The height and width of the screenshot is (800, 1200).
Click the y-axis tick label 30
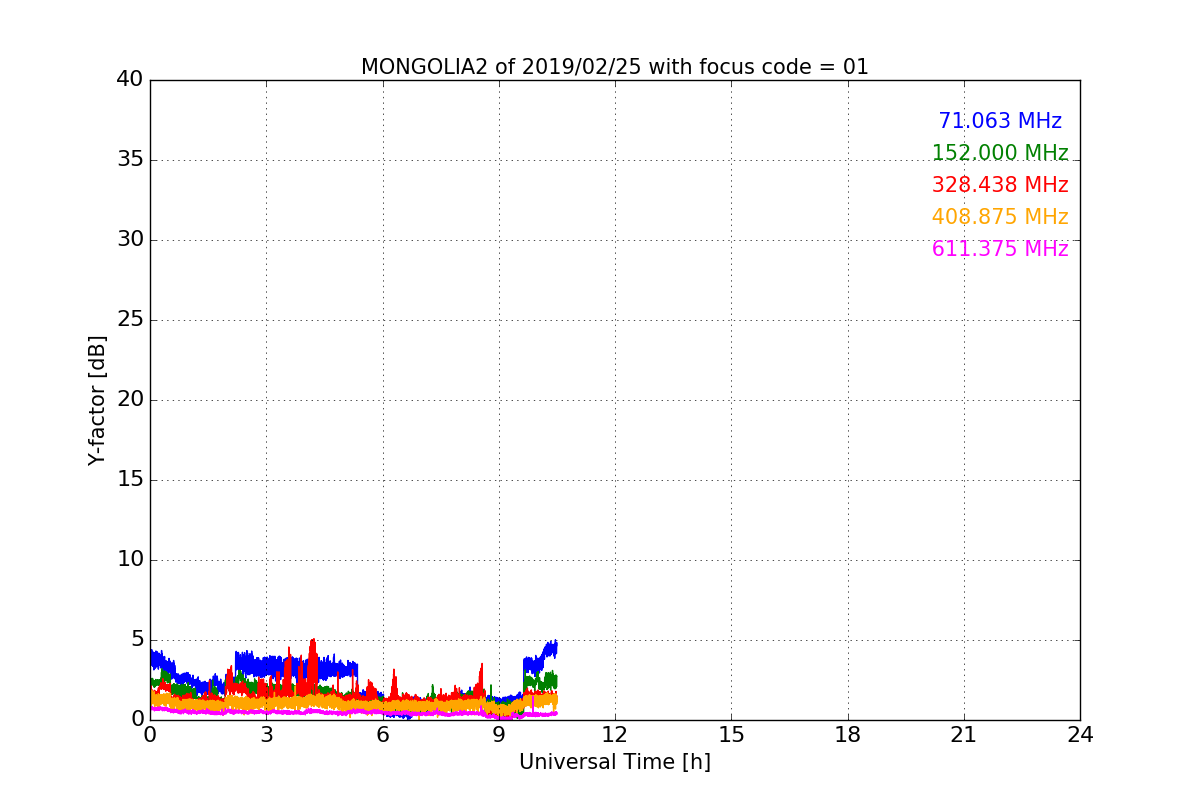(x=130, y=239)
